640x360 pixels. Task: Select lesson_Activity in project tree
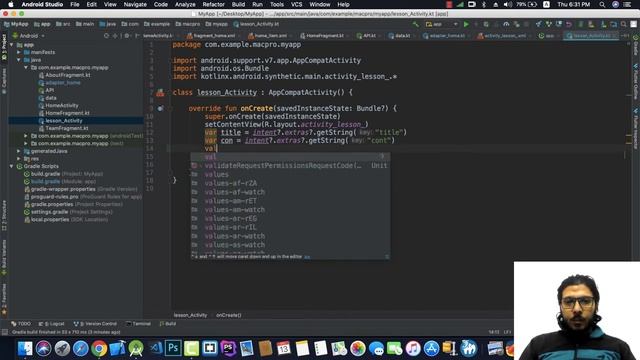pos(60,121)
